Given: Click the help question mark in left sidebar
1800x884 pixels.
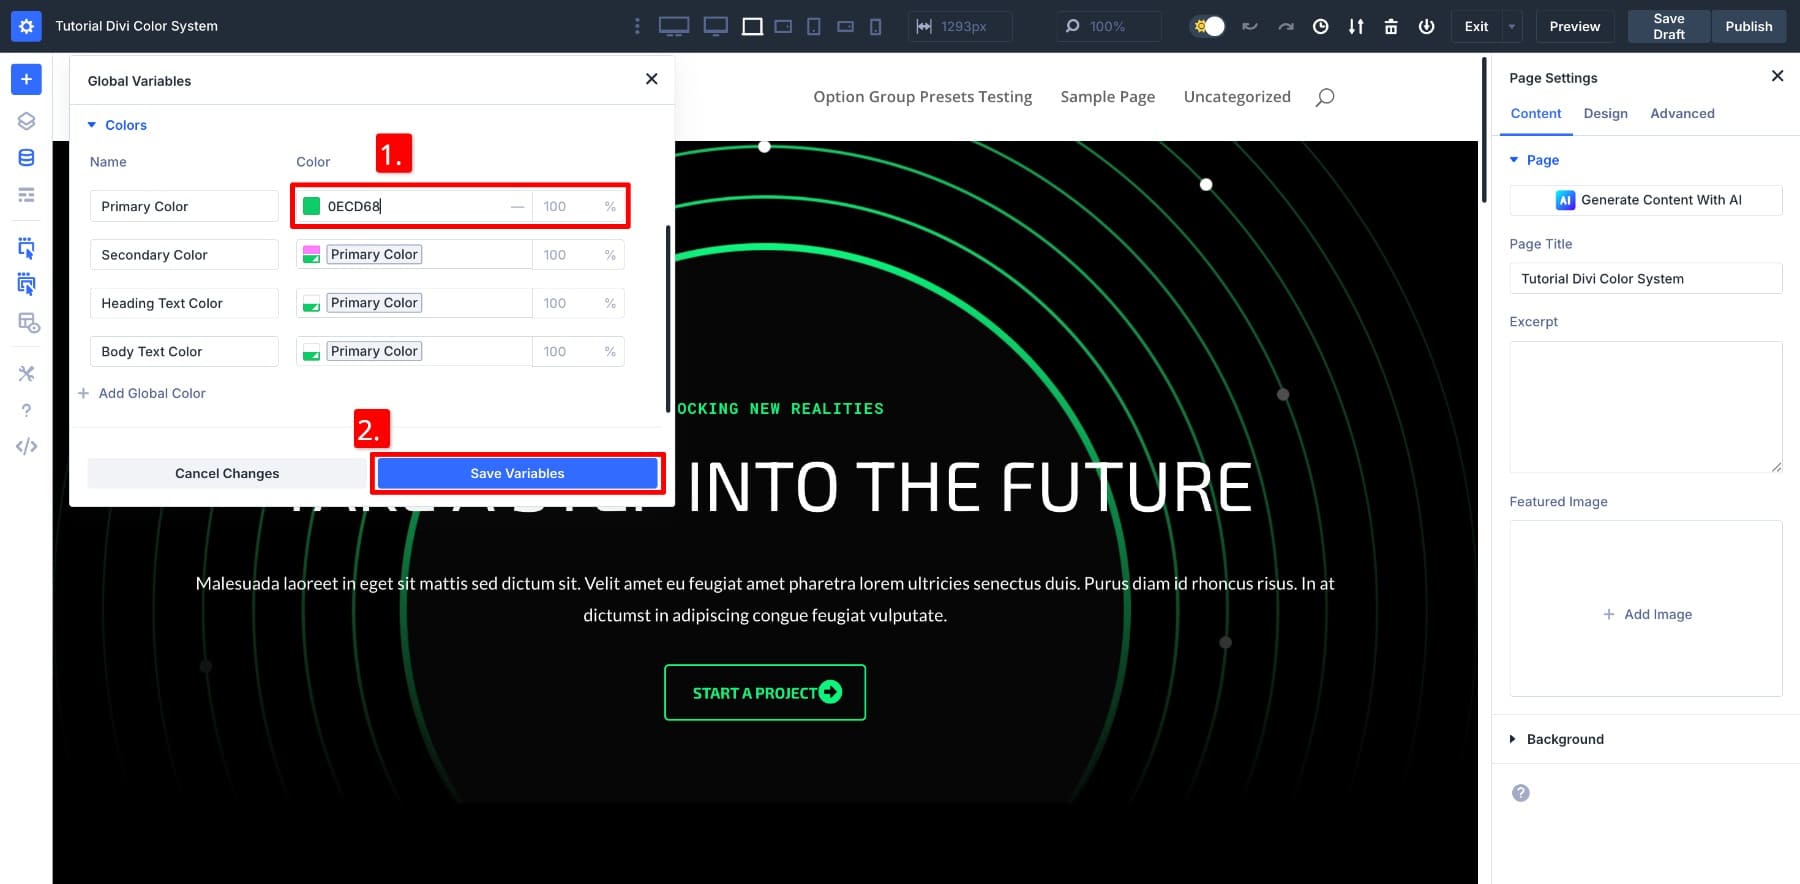Looking at the screenshot, I should (26, 410).
